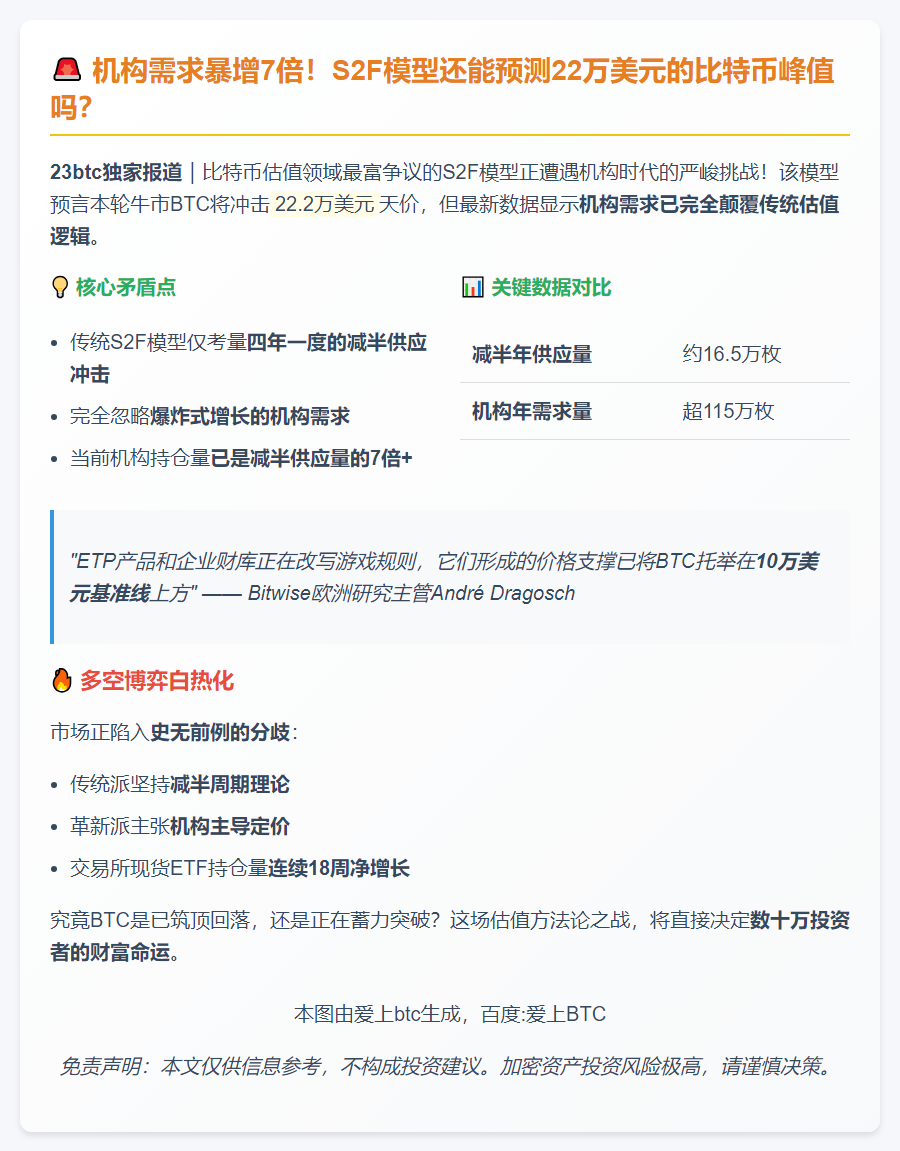Click the lightbulb icon beside 核心矛盾点
The image size is (900, 1151).
coord(60,288)
